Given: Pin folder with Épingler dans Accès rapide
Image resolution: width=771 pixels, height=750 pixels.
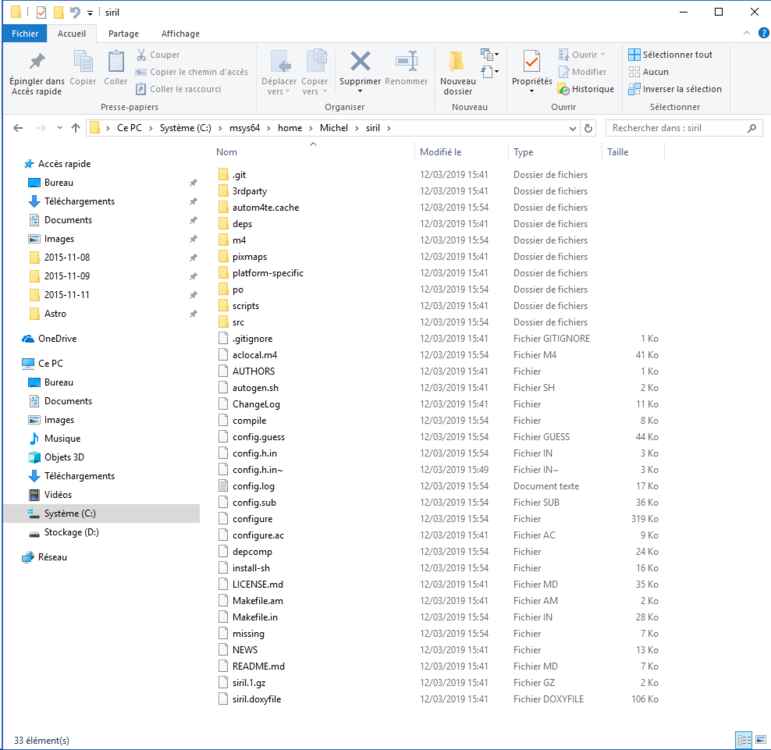Looking at the screenshot, I should point(37,73).
